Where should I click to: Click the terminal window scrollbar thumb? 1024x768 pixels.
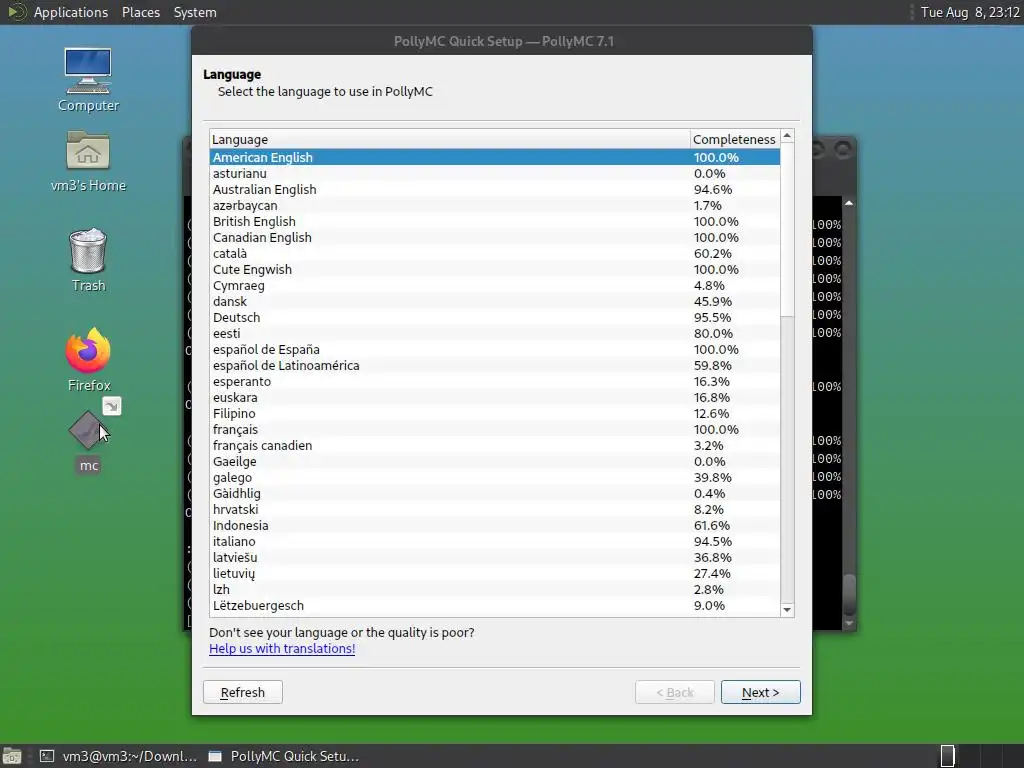pos(849,594)
